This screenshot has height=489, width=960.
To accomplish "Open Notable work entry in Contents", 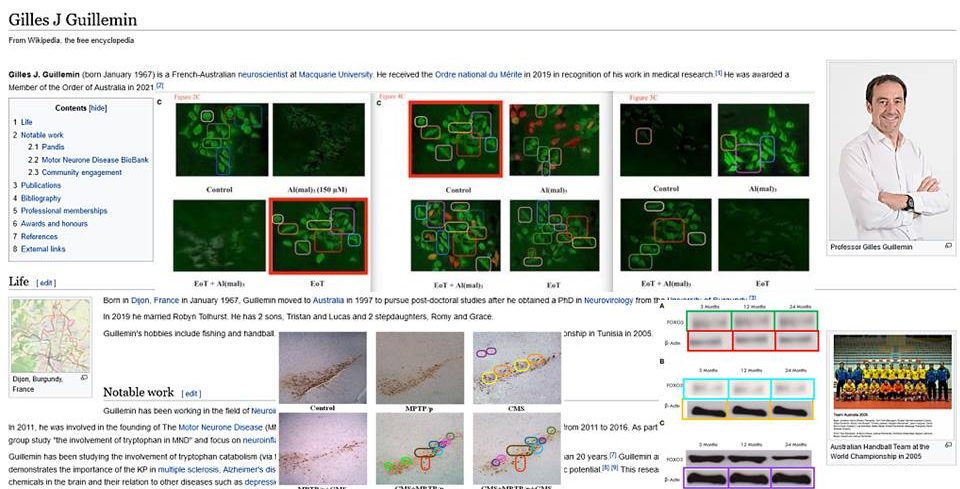I will click(42, 134).
